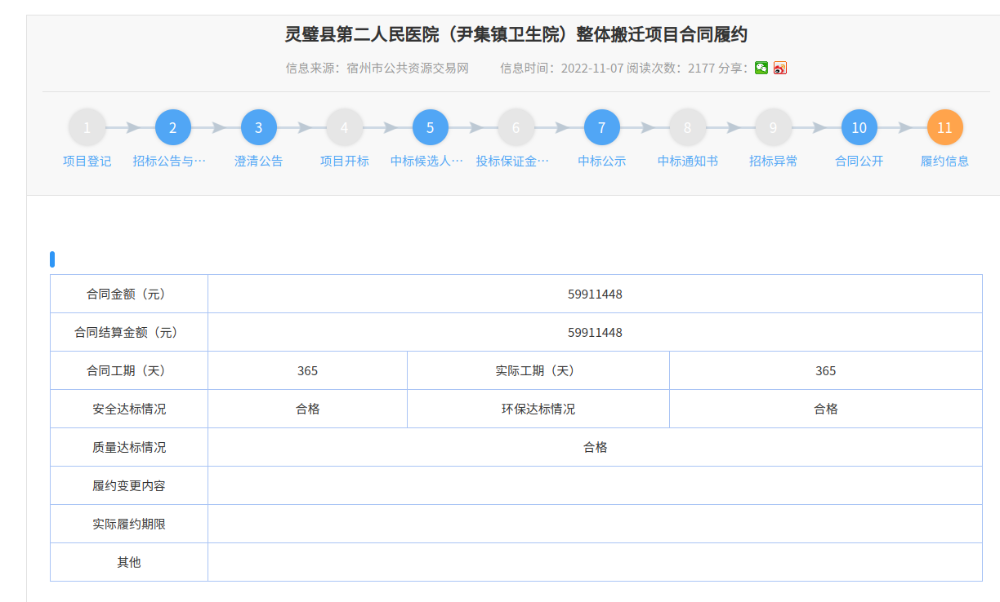Select step 2 circle in process bar
The height and width of the screenshot is (602, 1000).
tap(173, 128)
